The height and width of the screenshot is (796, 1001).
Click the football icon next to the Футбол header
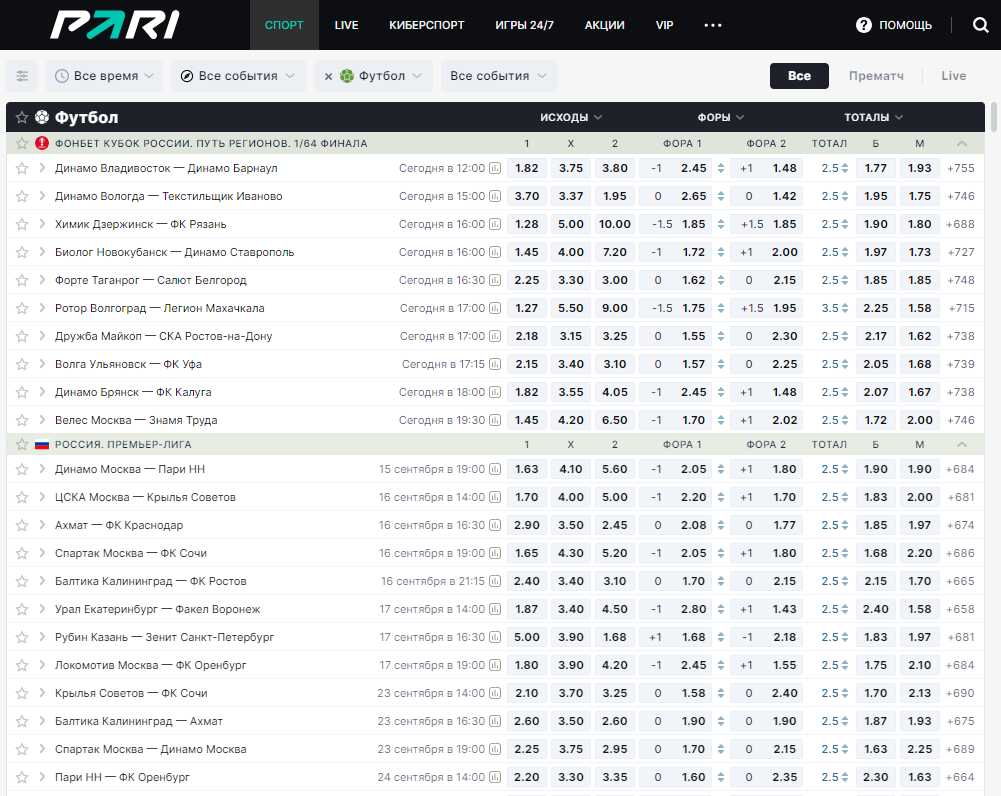(42, 117)
